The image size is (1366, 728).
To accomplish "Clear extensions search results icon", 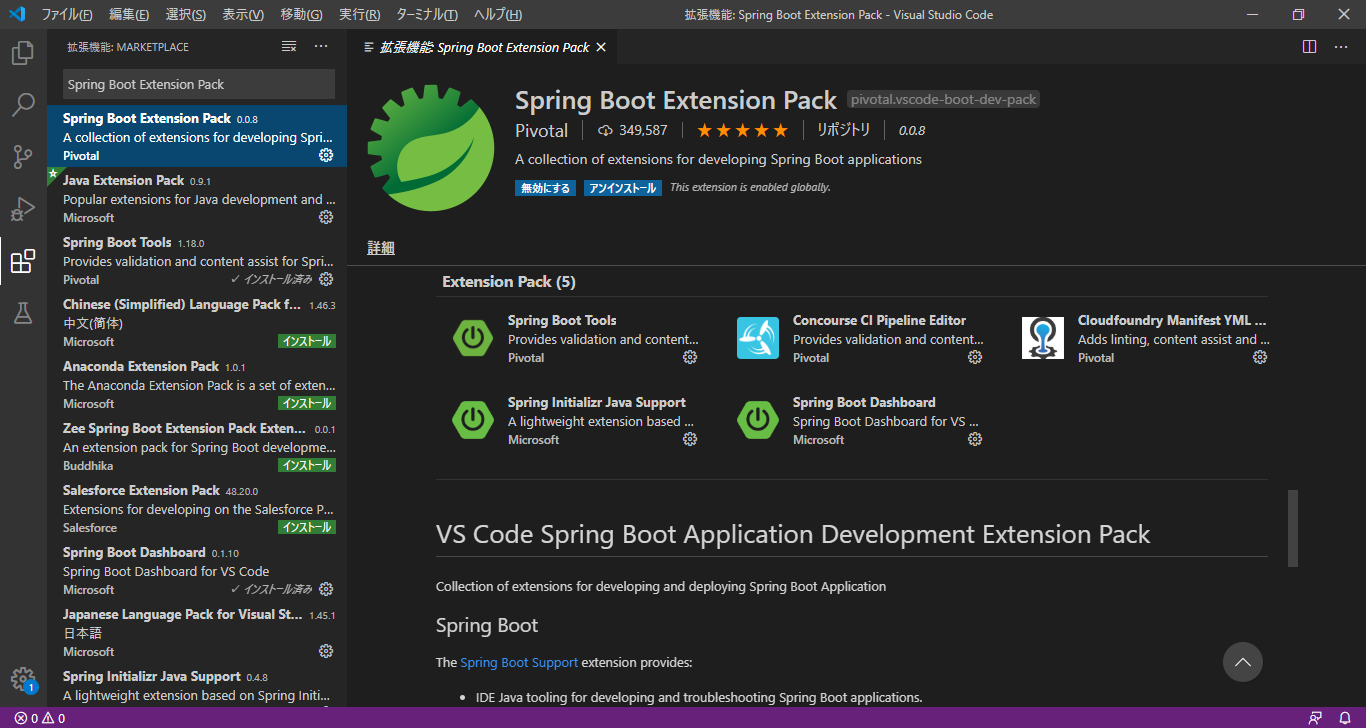I will click(x=289, y=47).
